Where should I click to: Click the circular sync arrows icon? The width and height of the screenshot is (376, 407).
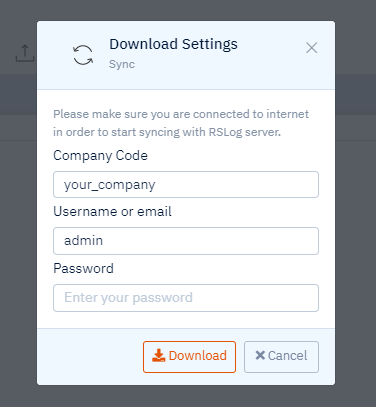(83, 55)
